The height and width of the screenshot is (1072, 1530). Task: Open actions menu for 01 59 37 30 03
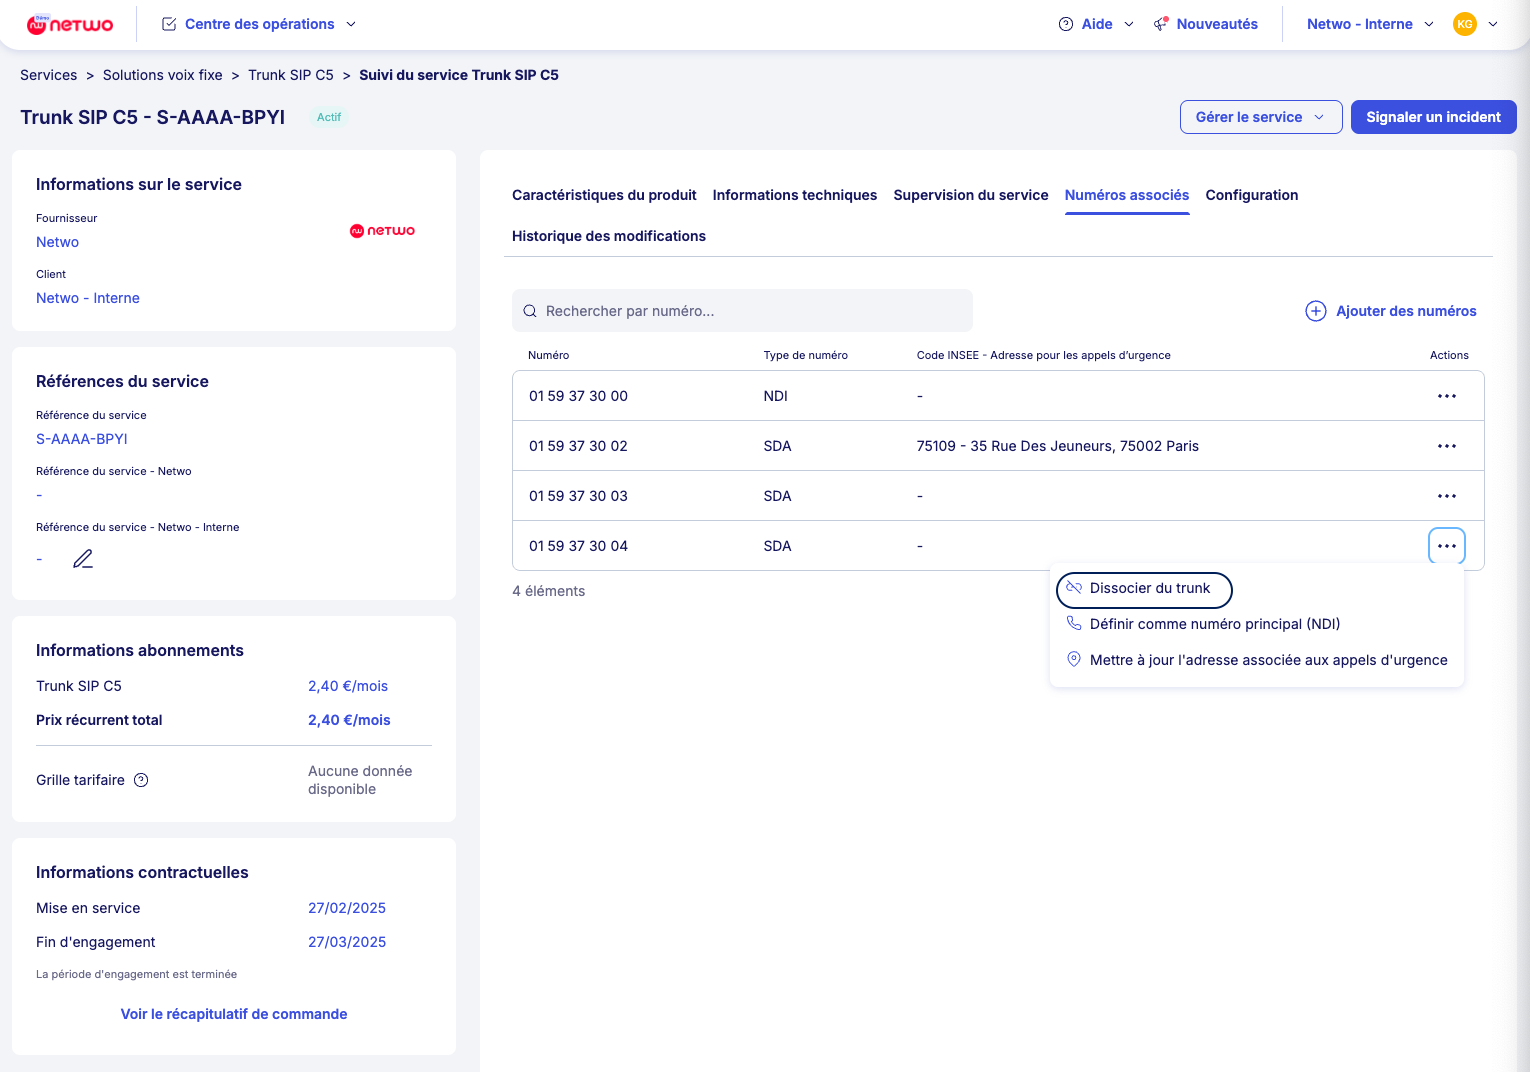click(x=1447, y=496)
